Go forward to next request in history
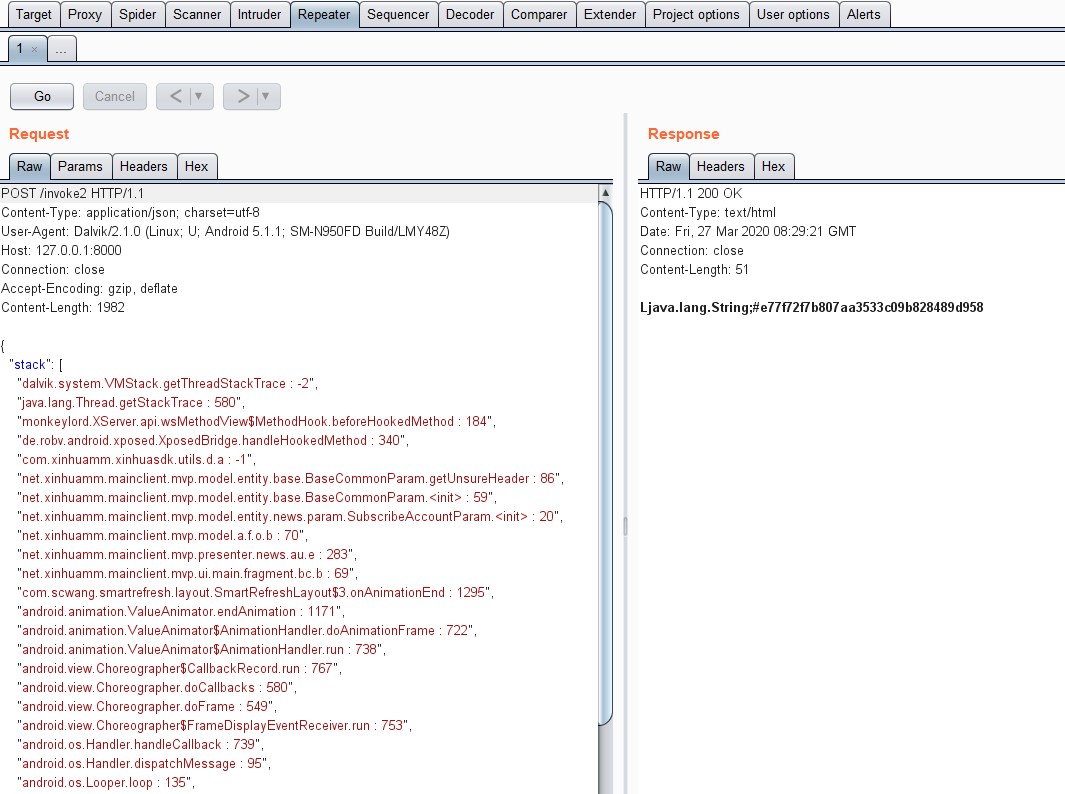 pyautogui.click(x=242, y=96)
